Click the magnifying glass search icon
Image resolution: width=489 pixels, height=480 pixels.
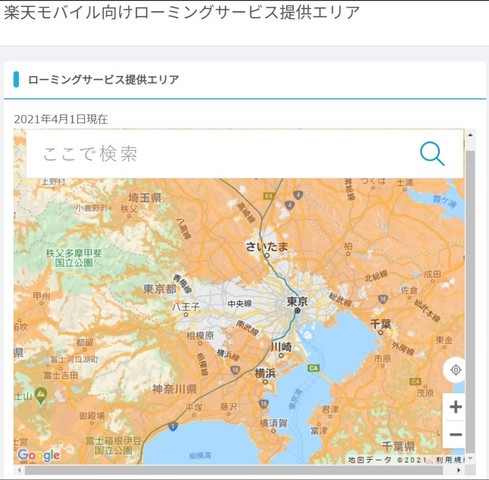click(432, 154)
